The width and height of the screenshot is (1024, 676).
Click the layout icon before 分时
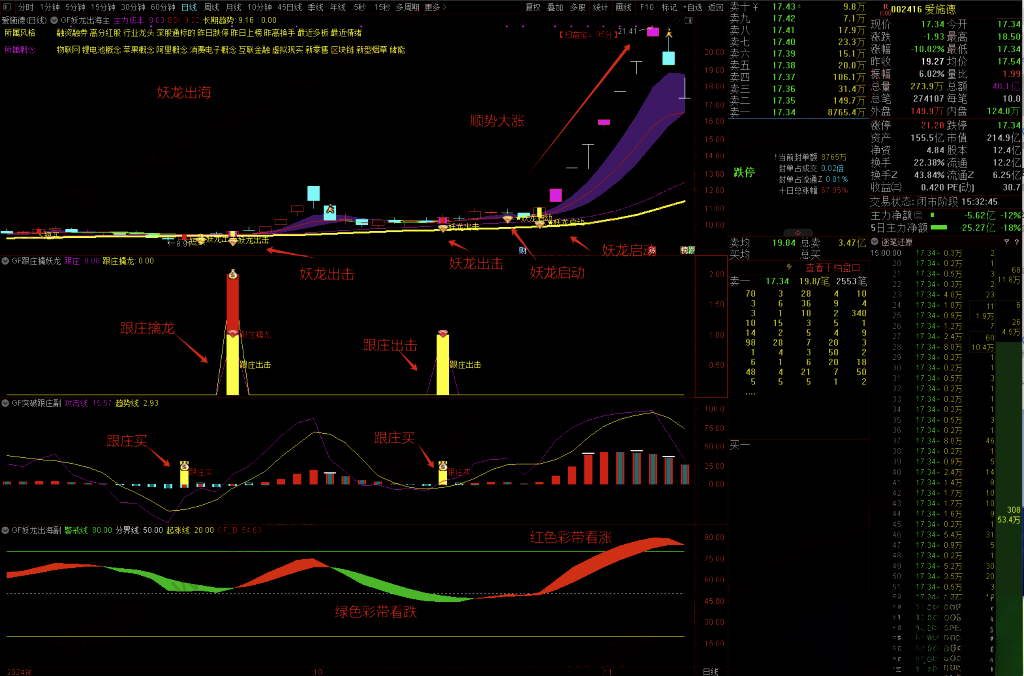8,6
